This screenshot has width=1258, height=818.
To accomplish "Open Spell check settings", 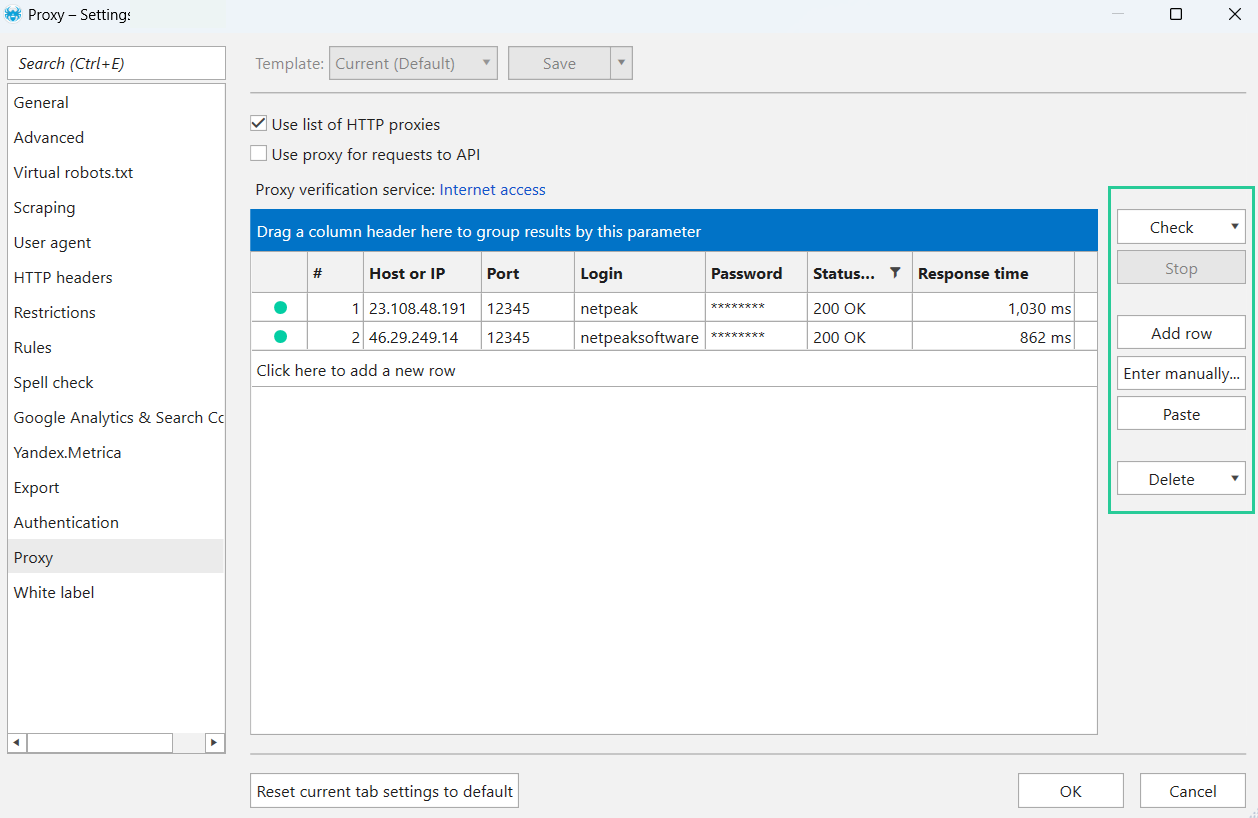I will [x=115, y=383].
